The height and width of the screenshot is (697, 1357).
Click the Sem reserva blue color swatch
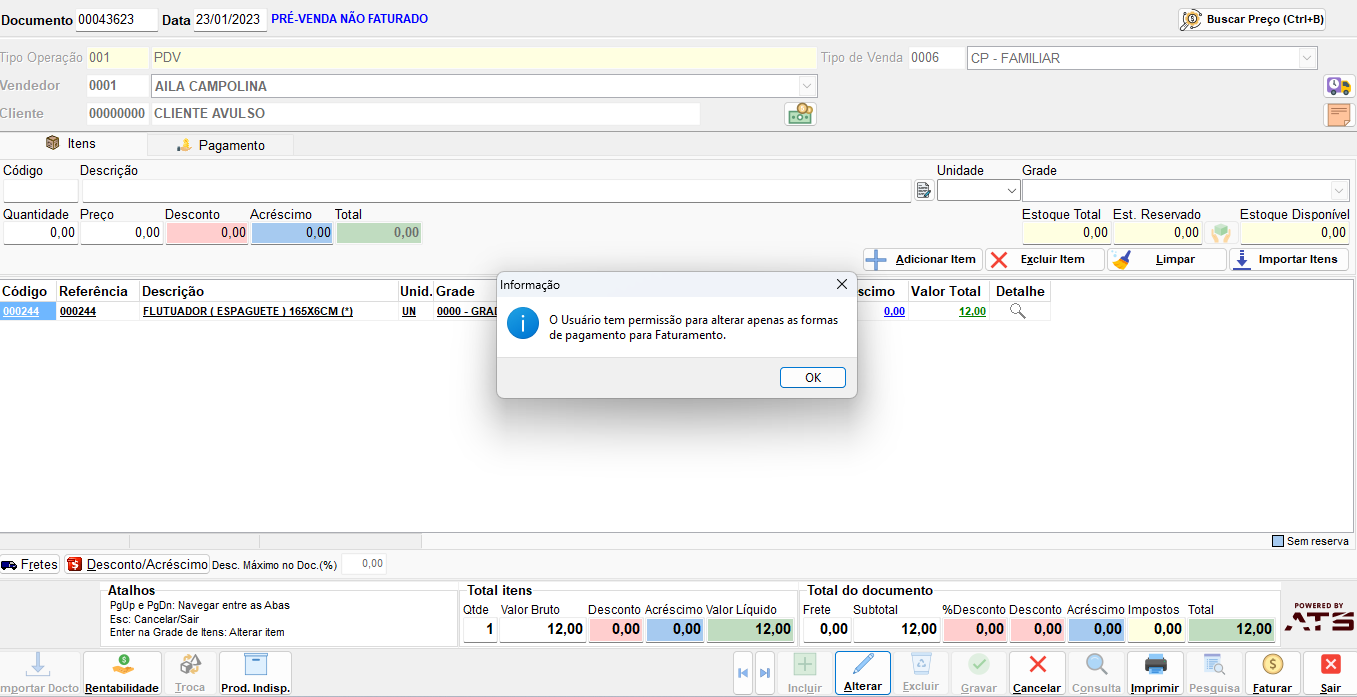click(x=1278, y=541)
